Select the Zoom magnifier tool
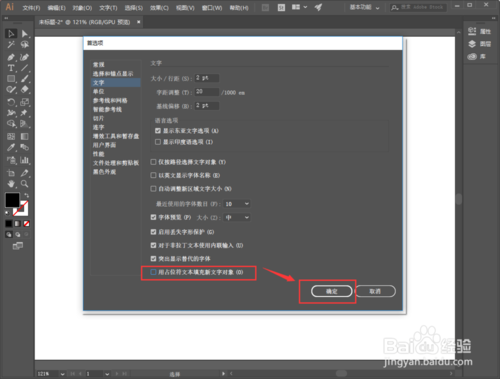This screenshot has height=379, width=500. (24, 184)
